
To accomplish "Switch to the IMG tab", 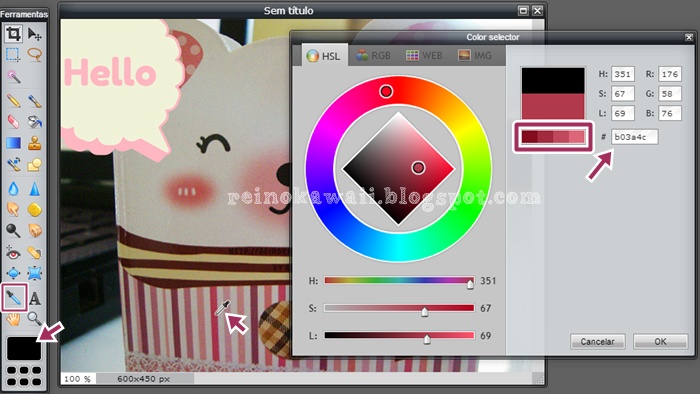I will coord(475,56).
